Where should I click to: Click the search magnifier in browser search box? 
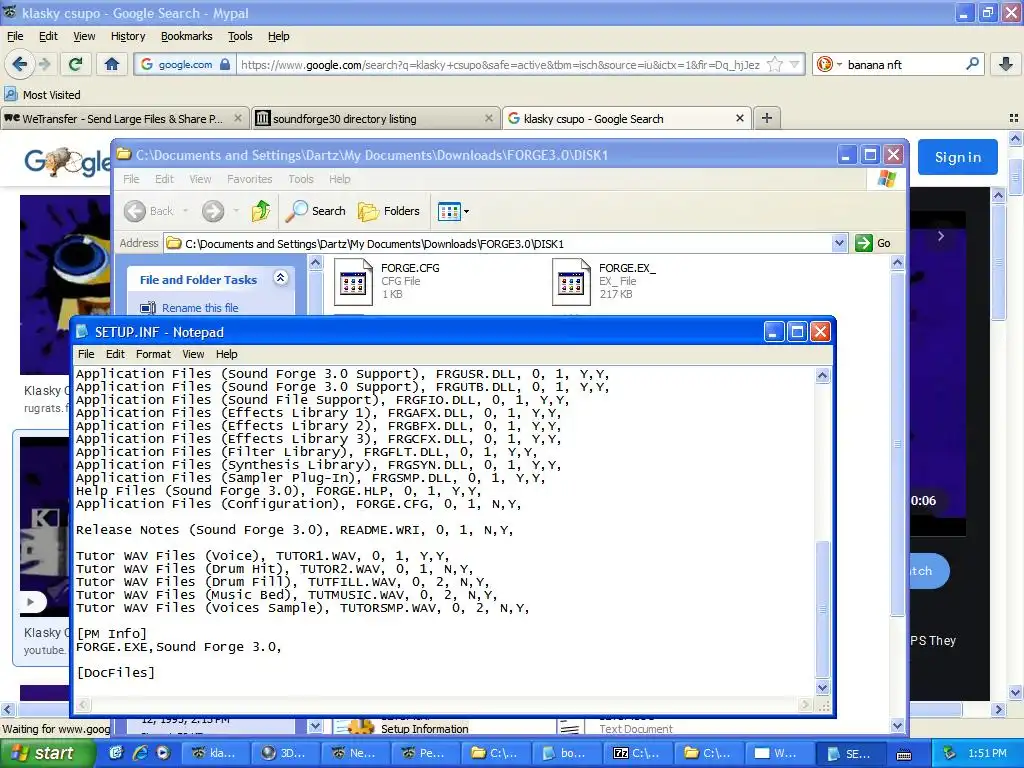pyautogui.click(x=972, y=64)
